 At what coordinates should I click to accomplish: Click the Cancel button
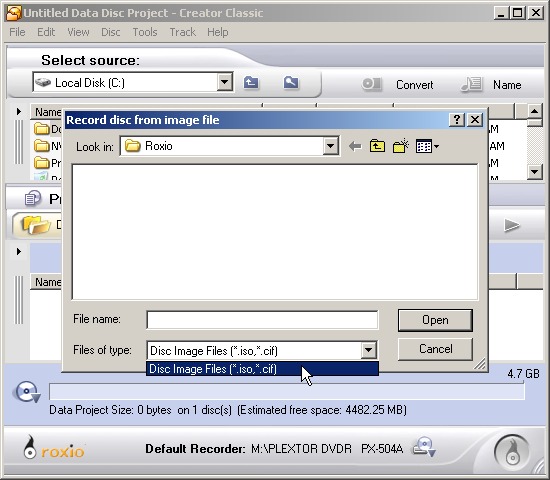(435, 349)
